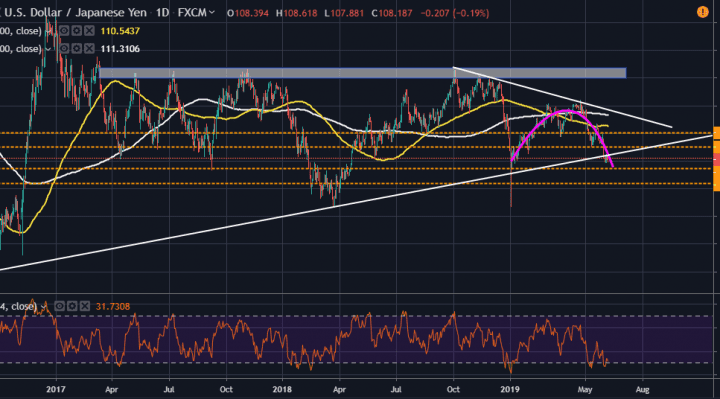Toggle visibility of the 110.5437 moving average
The height and width of the screenshot is (399, 720).
[64, 31]
